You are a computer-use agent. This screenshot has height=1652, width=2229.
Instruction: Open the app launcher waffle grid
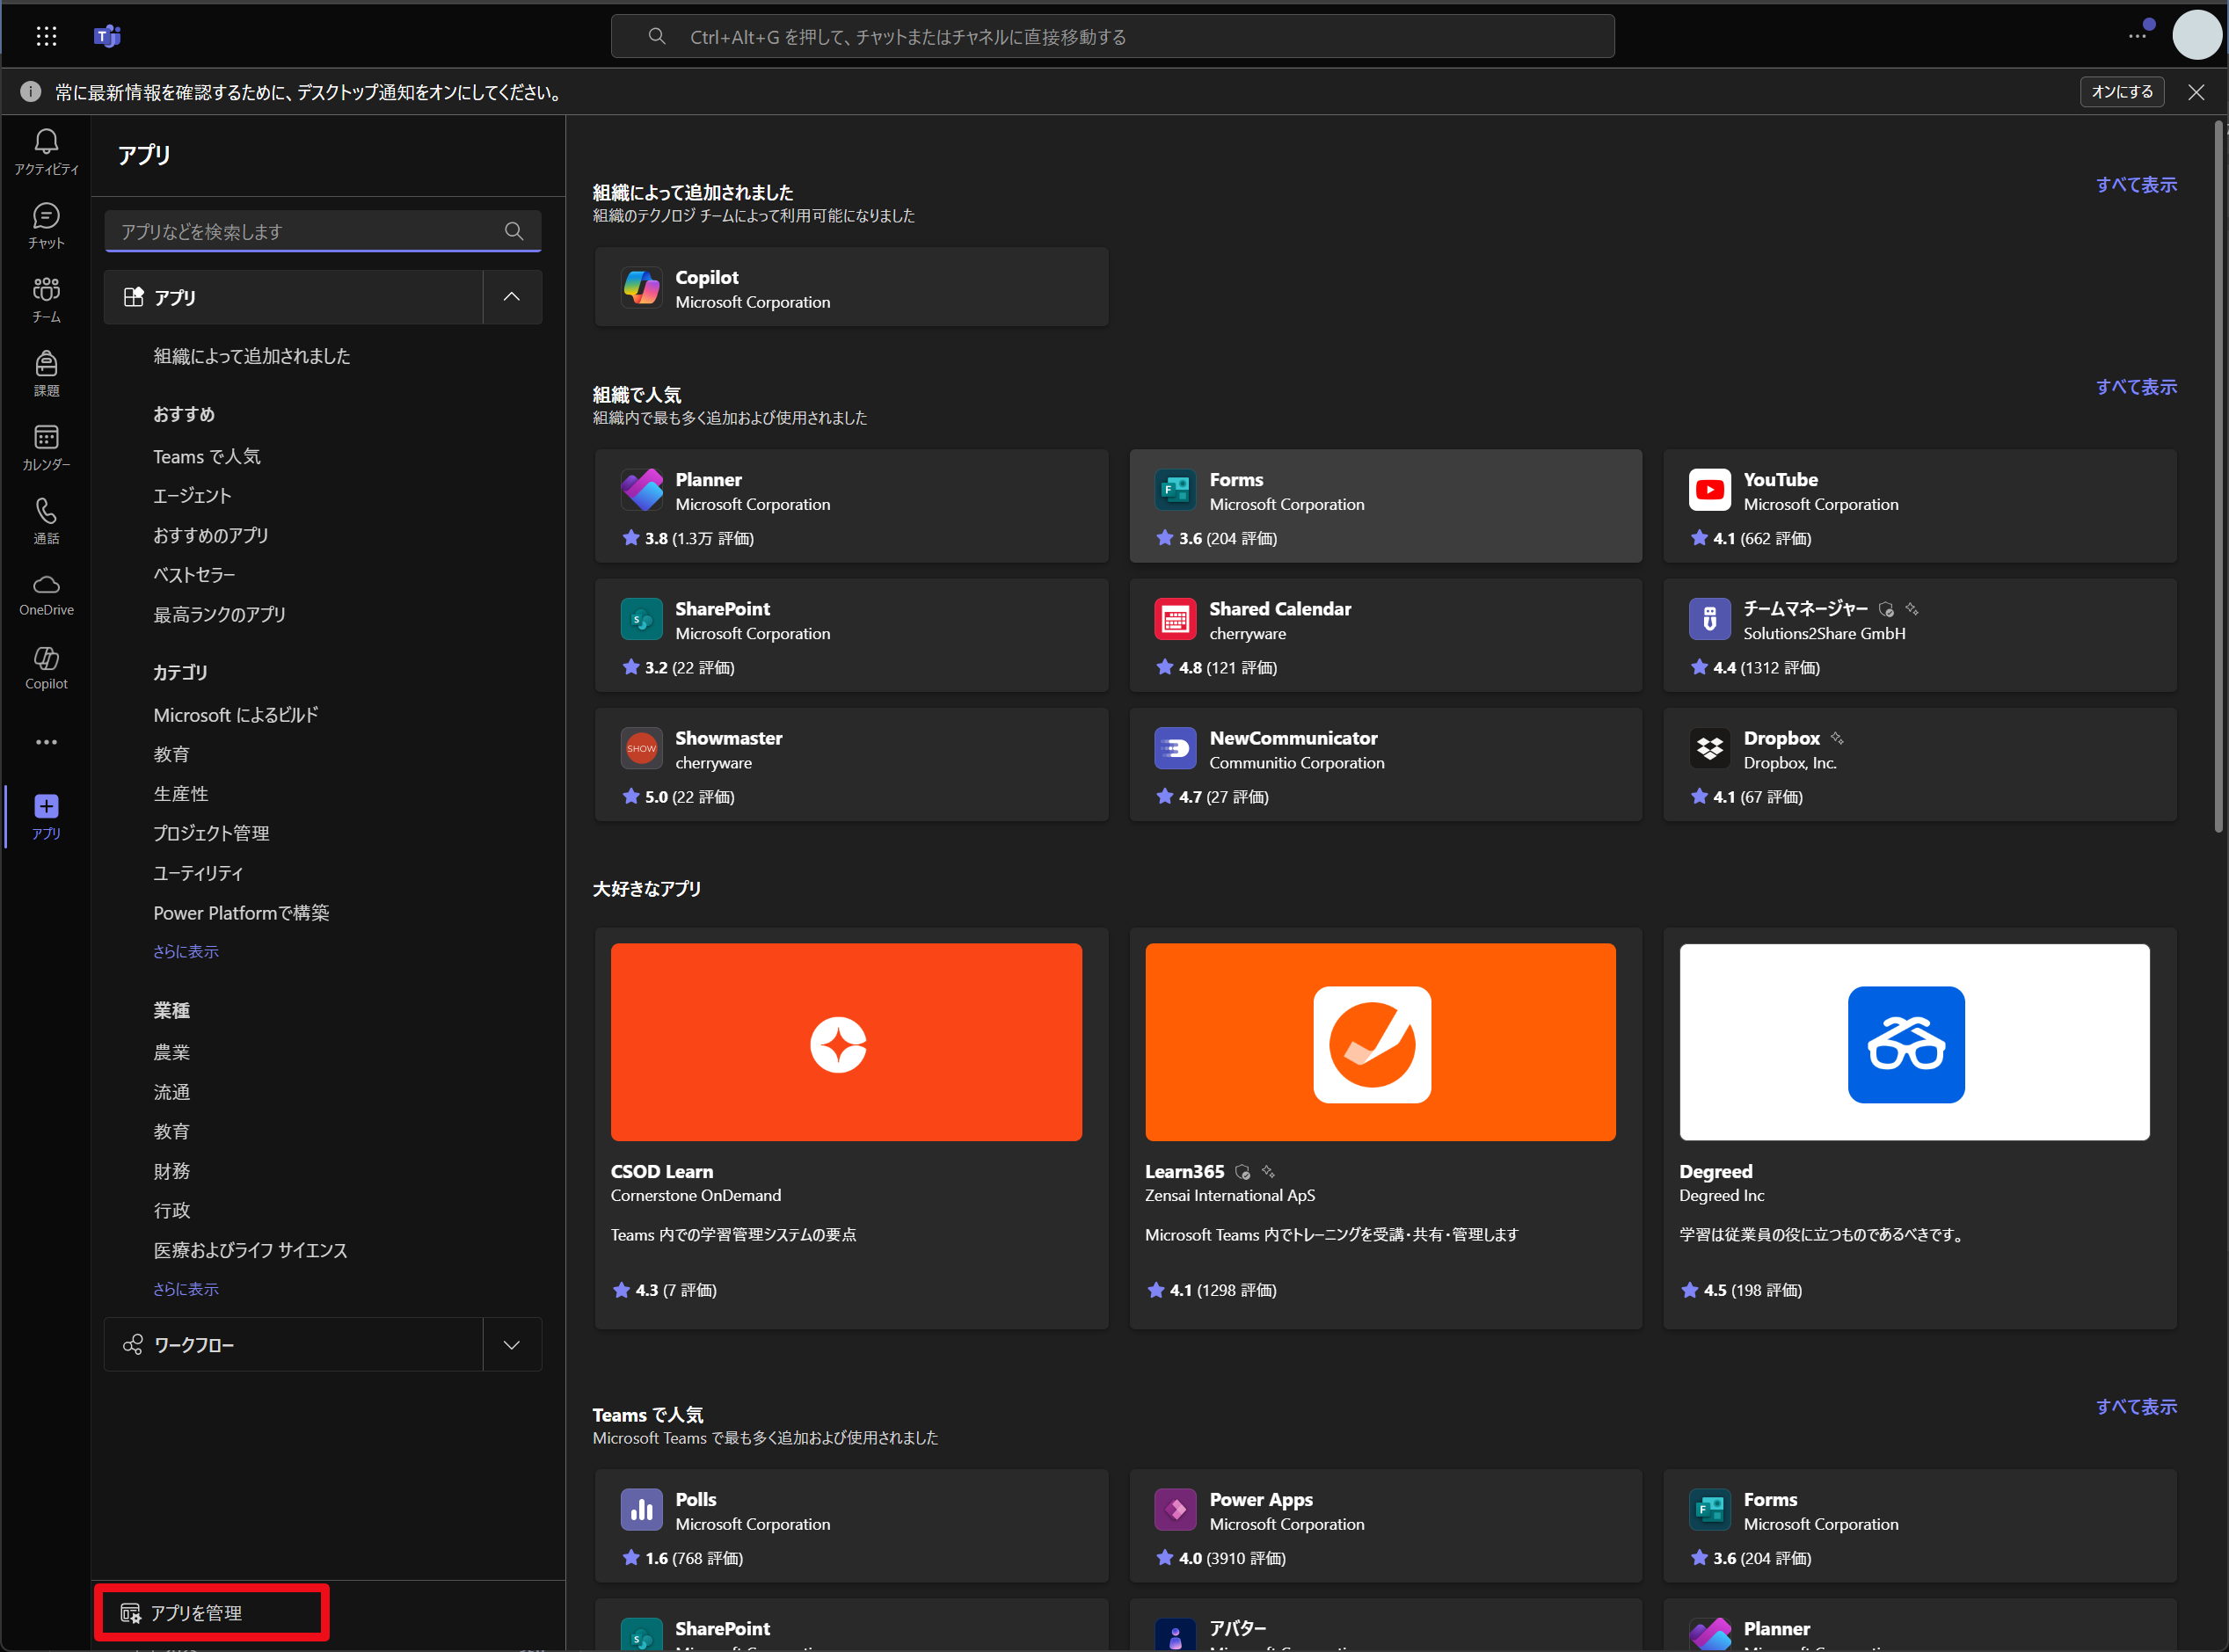click(x=46, y=36)
